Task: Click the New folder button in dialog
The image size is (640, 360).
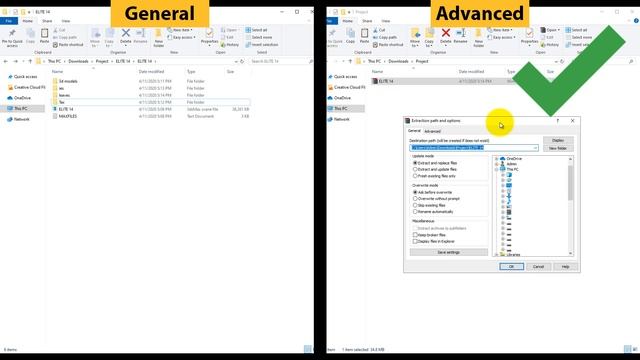Action: point(558,148)
